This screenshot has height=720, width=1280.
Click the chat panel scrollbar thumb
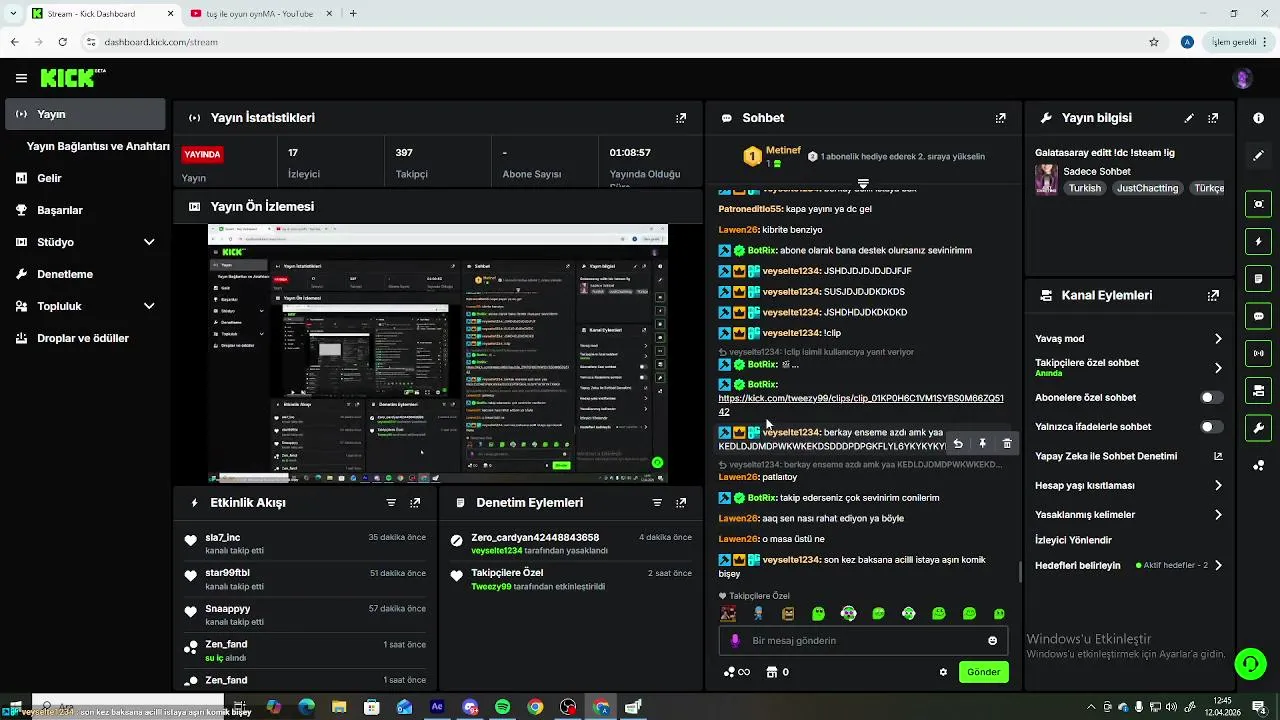(x=1020, y=571)
